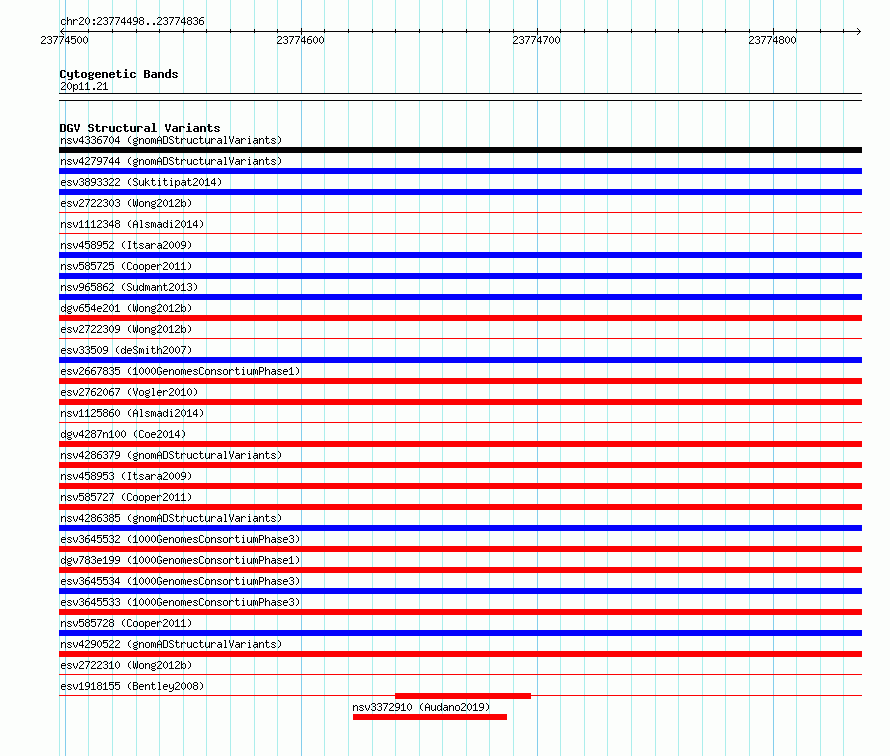The image size is (890, 756).
Task: Open the esv2722303 (Wong2012b) variant
Action: pyautogui.click(x=126, y=203)
